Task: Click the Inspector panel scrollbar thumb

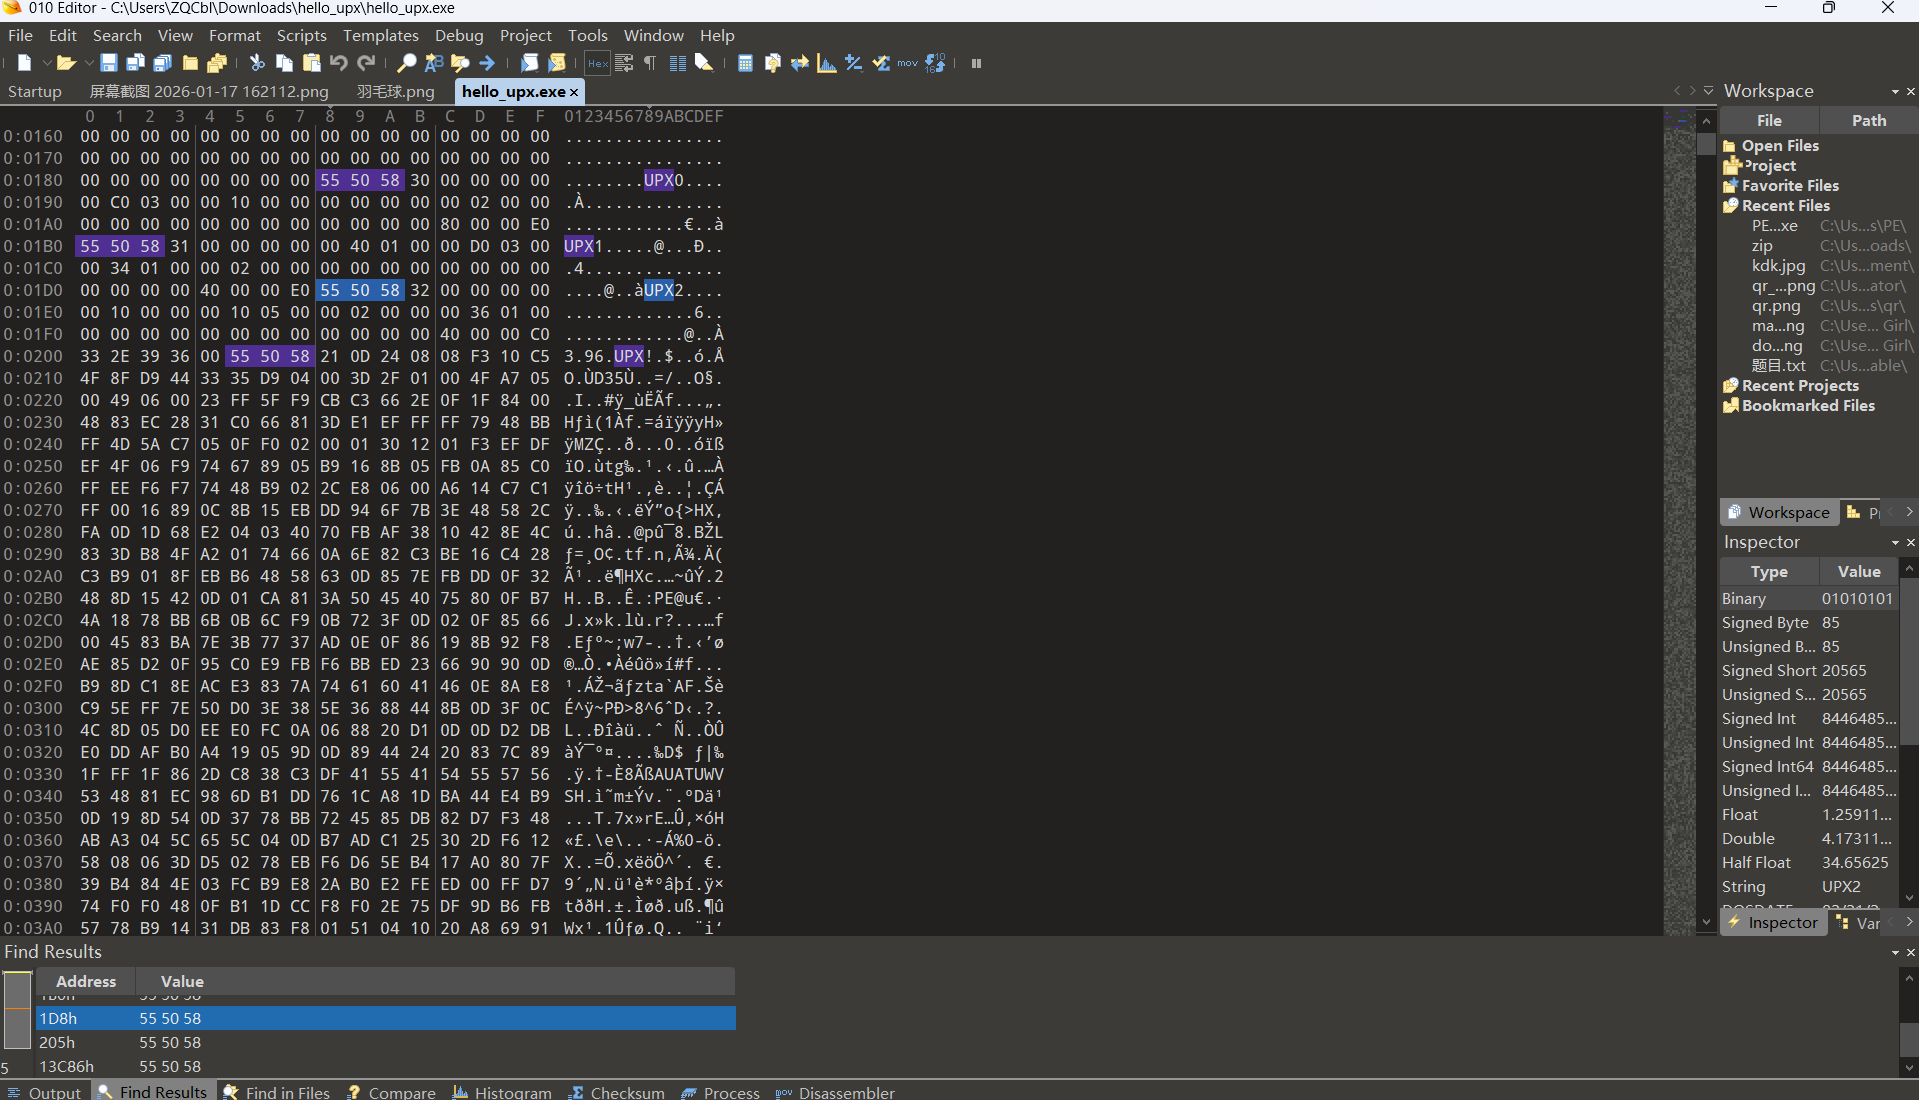Action: tap(1908, 660)
